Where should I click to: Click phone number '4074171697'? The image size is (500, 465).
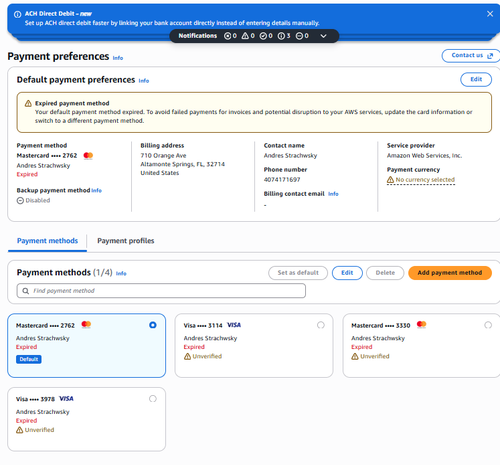tap(282, 180)
